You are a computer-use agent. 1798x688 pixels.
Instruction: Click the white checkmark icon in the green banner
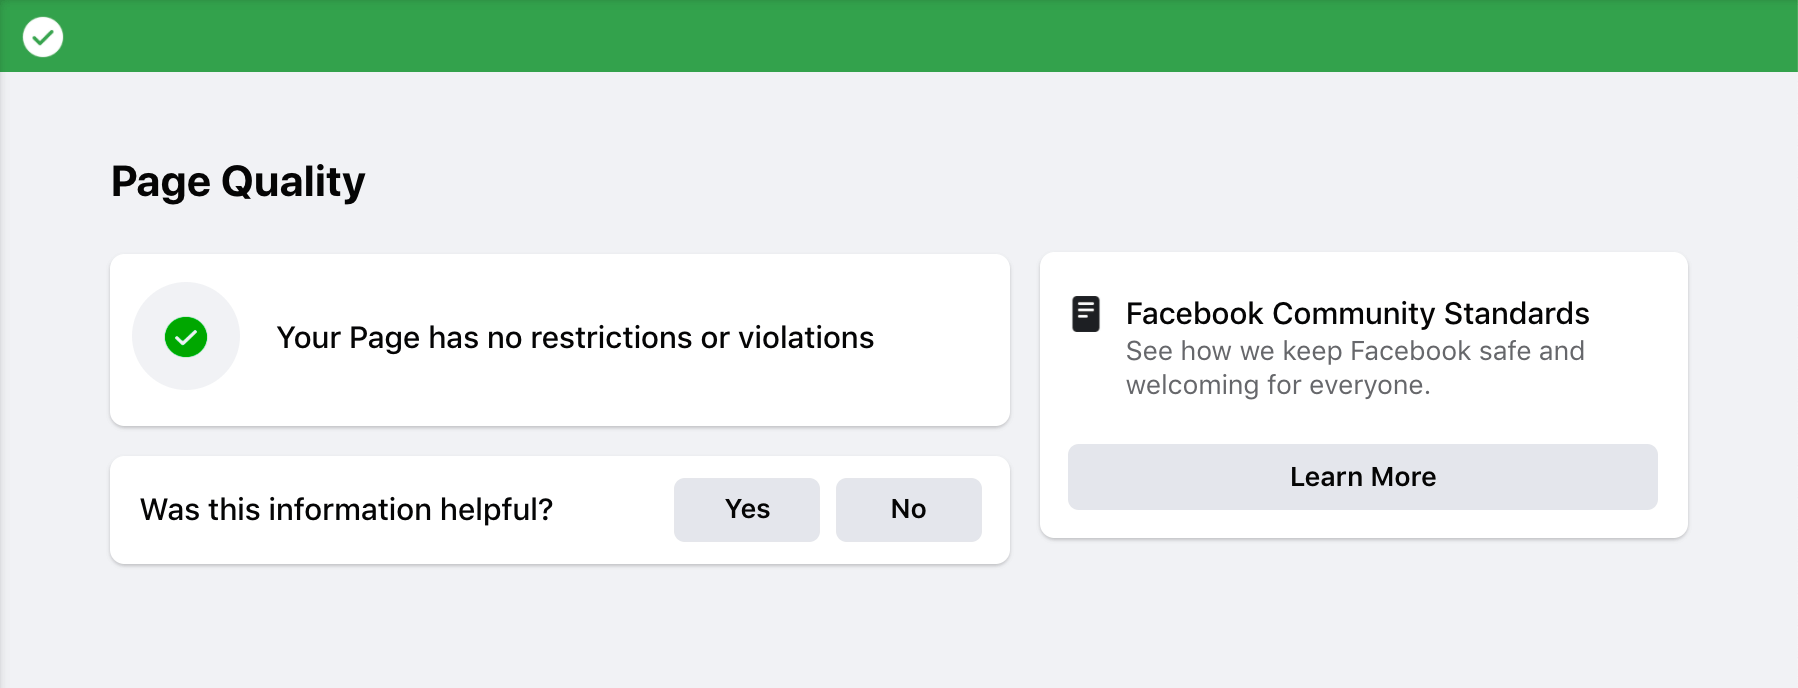coord(42,36)
